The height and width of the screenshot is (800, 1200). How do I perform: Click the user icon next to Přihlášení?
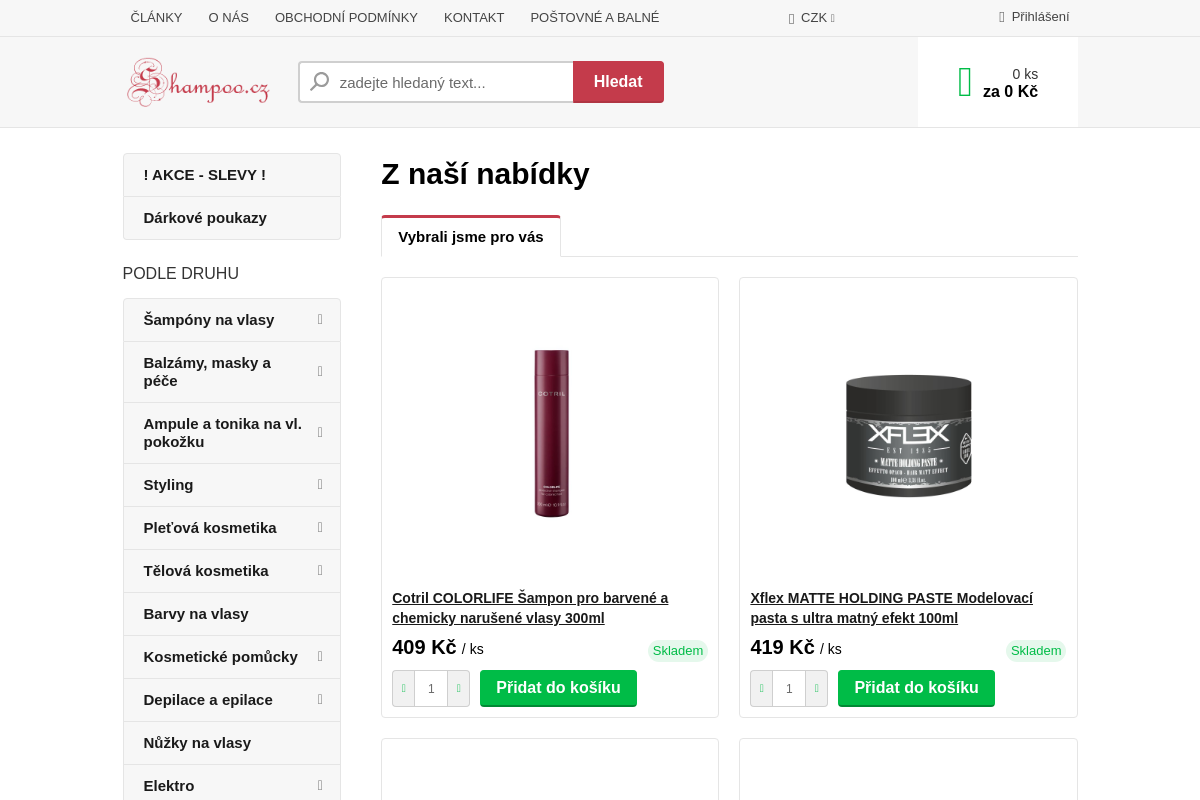click(x=1000, y=17)
